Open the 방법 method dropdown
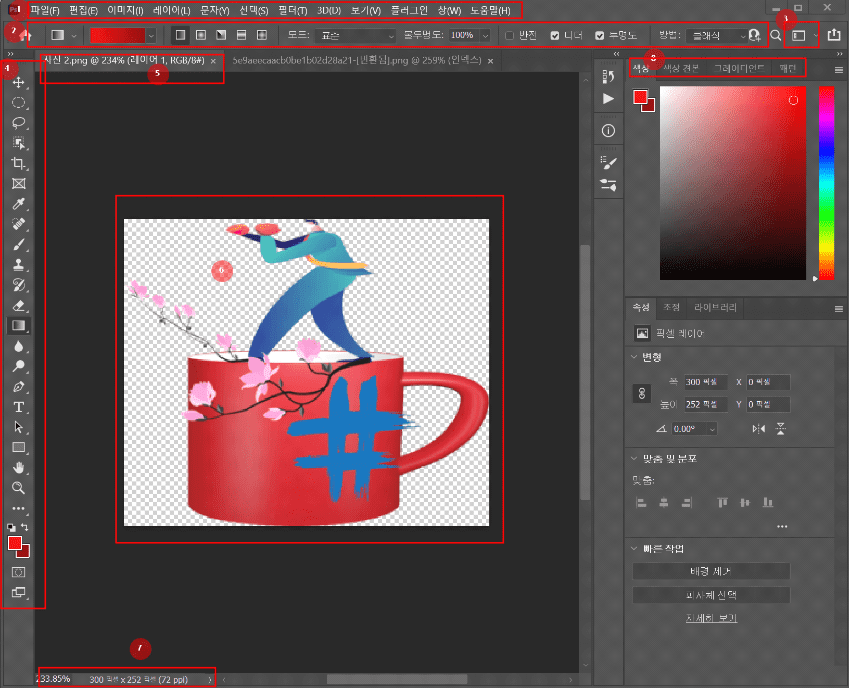Viewport: 849px width, 688px height. click(x=716, y=36)
